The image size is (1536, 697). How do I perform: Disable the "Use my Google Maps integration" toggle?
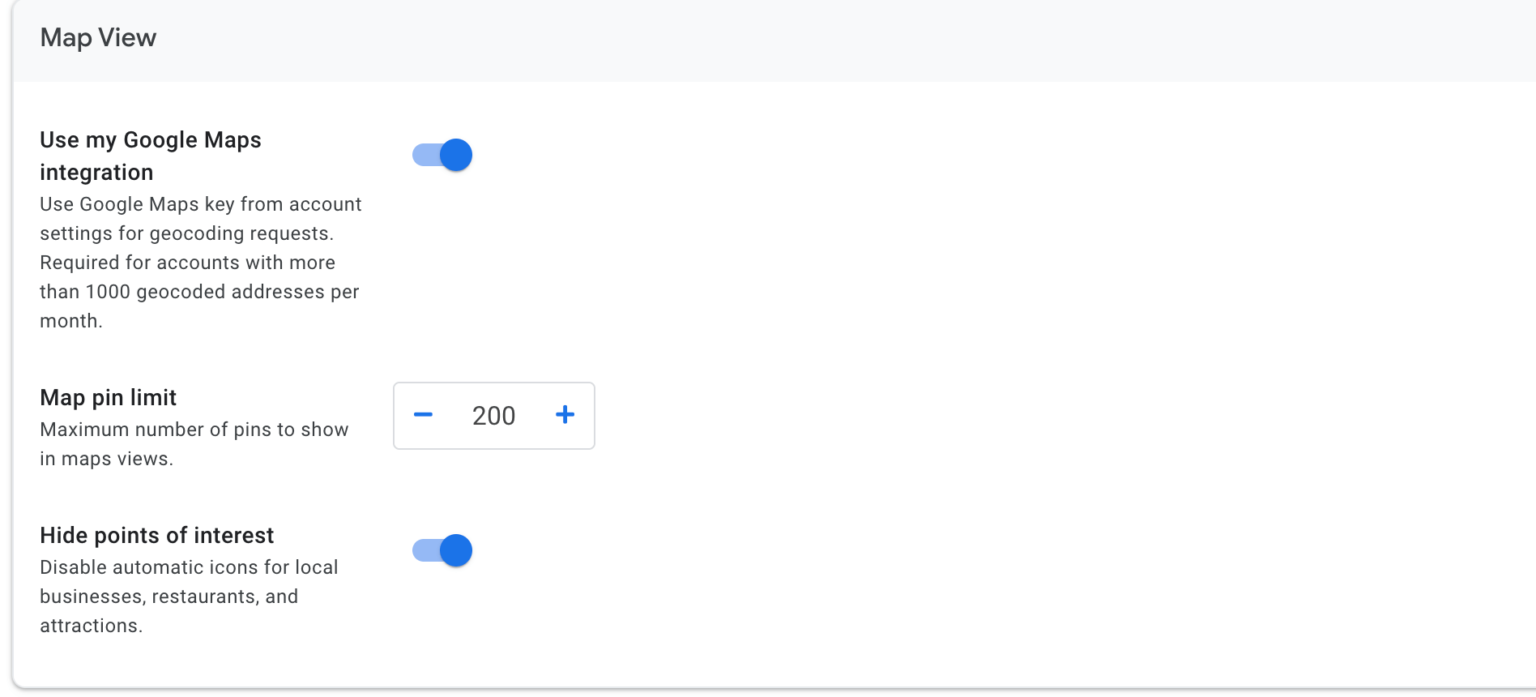click(444, 154)
